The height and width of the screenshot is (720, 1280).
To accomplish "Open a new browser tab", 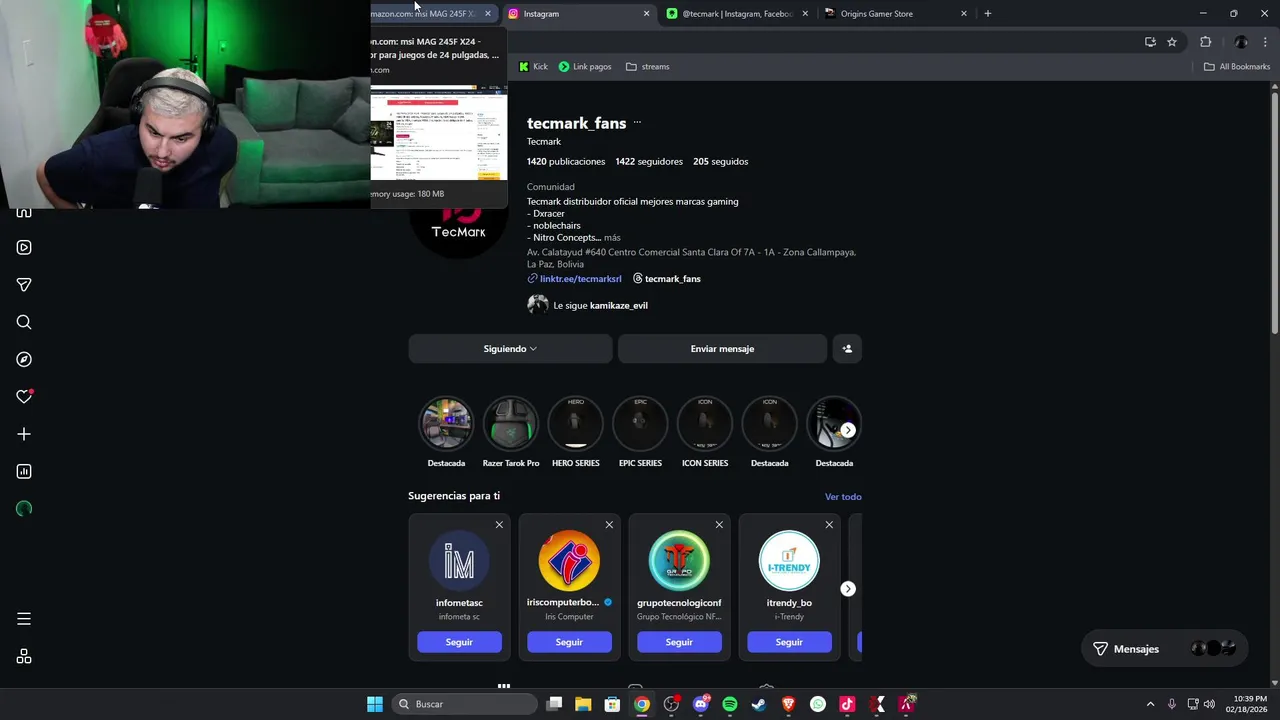I will coord(988,14).
